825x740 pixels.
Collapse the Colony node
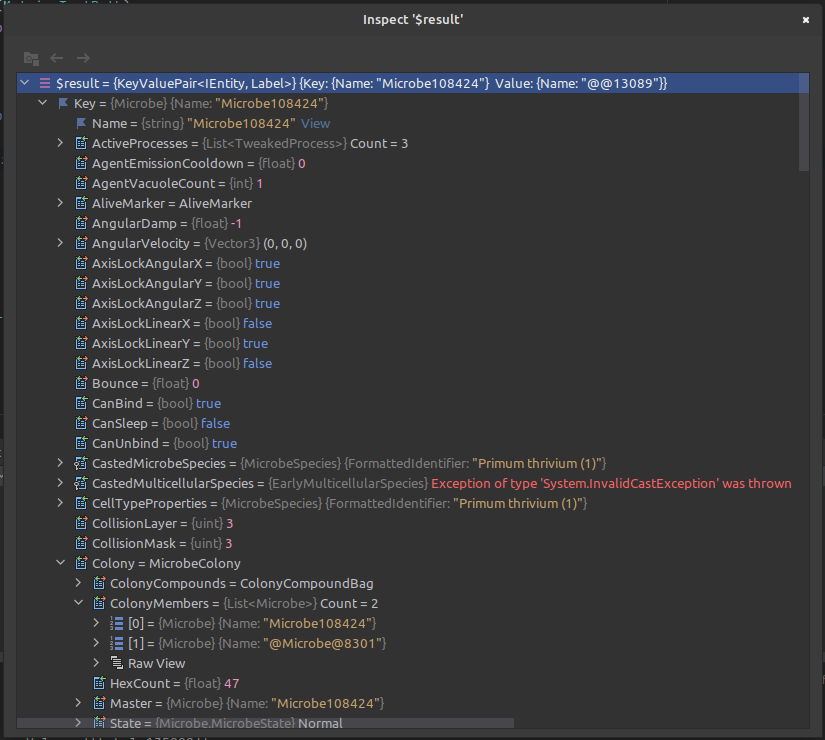point(60,563)
